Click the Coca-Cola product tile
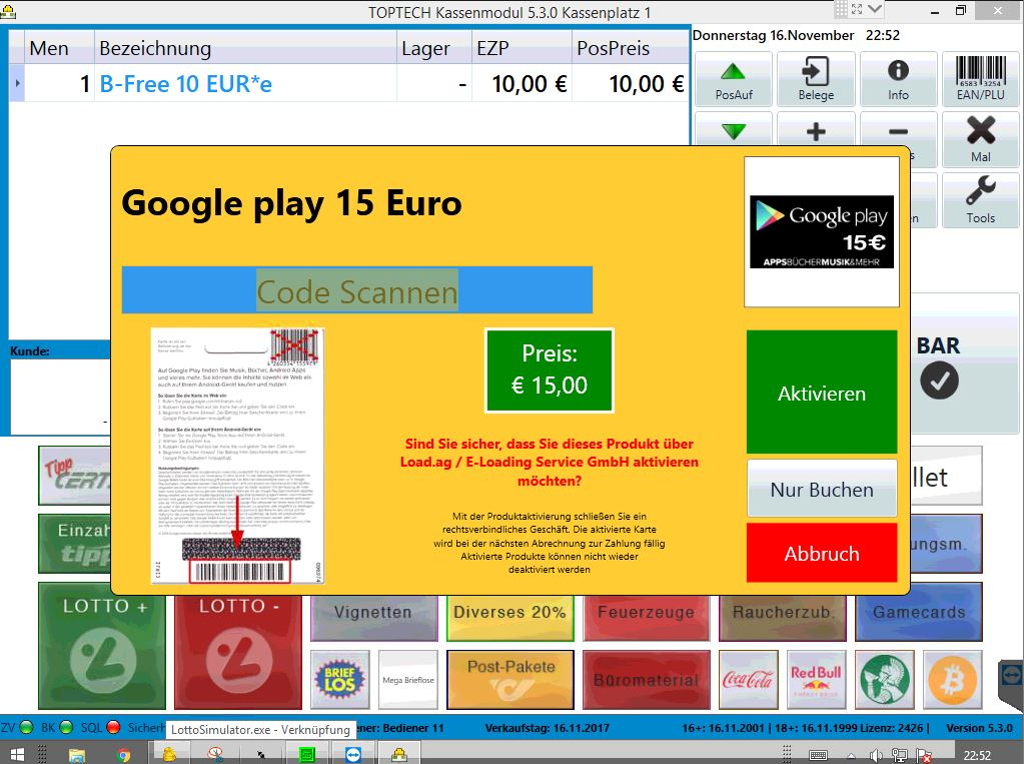Image resolution: width=1024 pixels, height=764 pixels. pyautogui.click(x=748, y=680)
